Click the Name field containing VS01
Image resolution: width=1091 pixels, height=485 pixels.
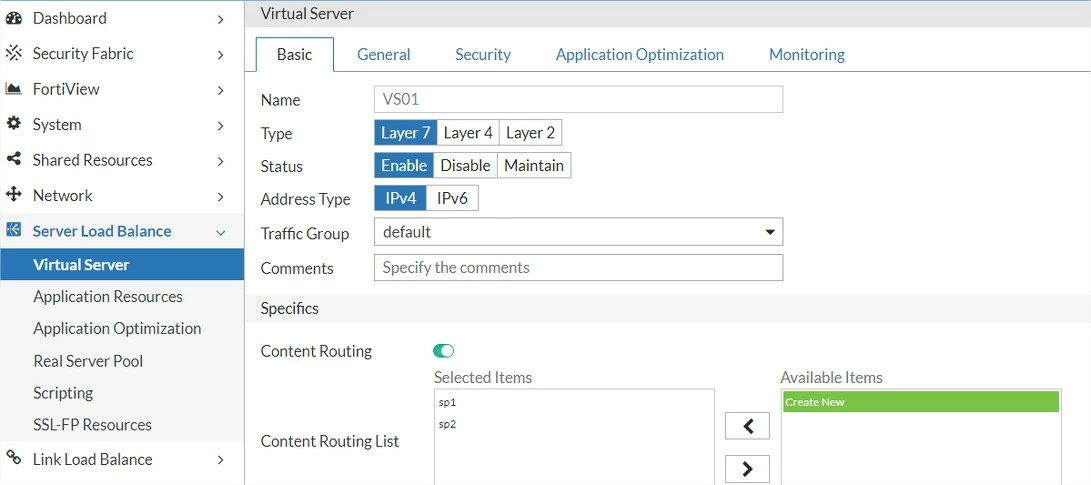click(x=578, y=100)
